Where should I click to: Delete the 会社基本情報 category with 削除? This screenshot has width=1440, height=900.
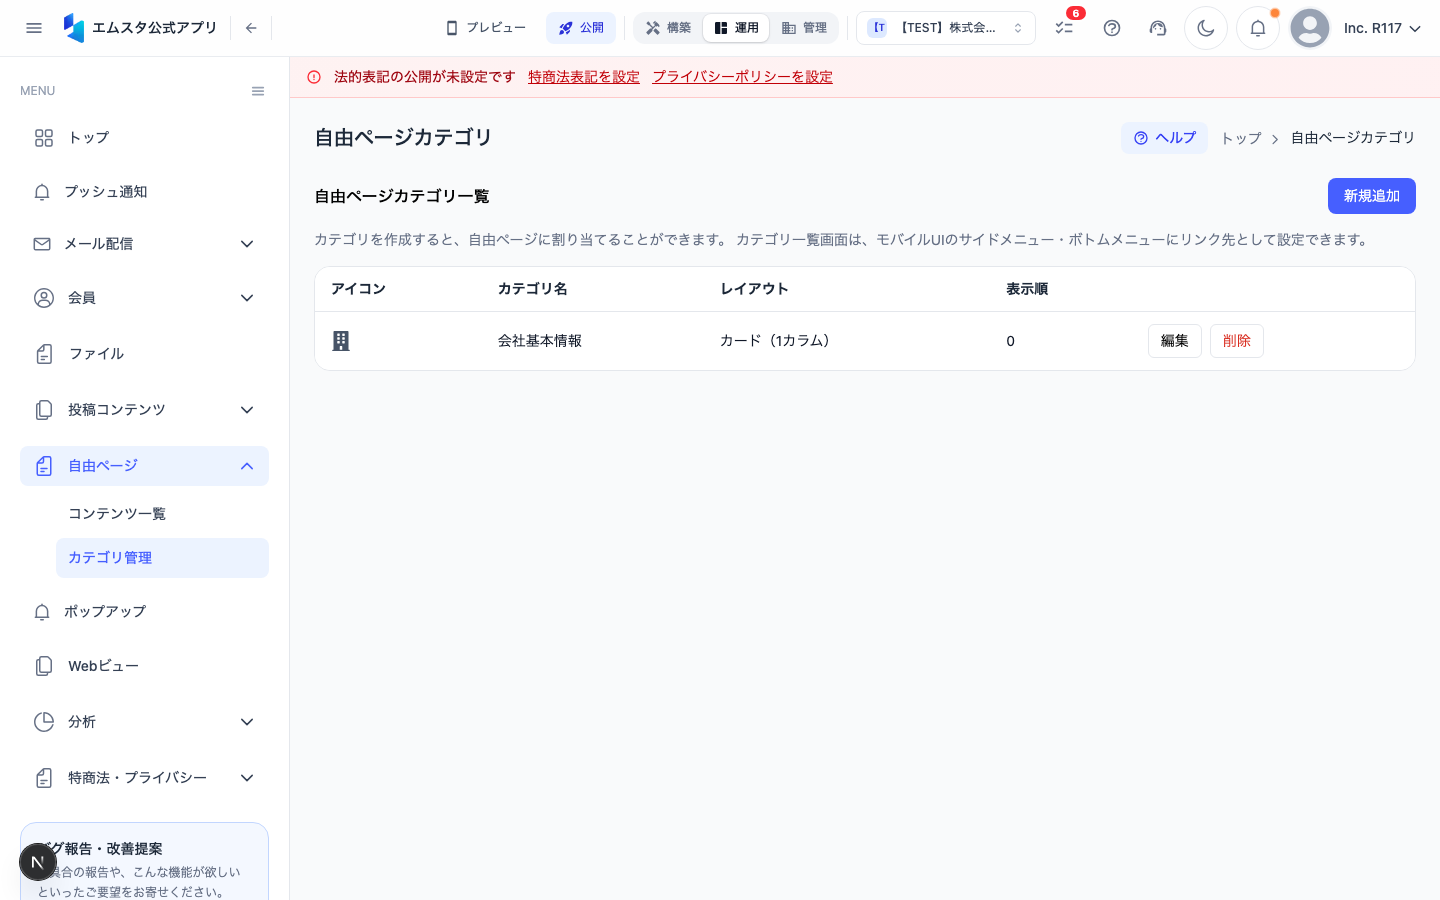pyautogui.click(x=1237, y=341)
